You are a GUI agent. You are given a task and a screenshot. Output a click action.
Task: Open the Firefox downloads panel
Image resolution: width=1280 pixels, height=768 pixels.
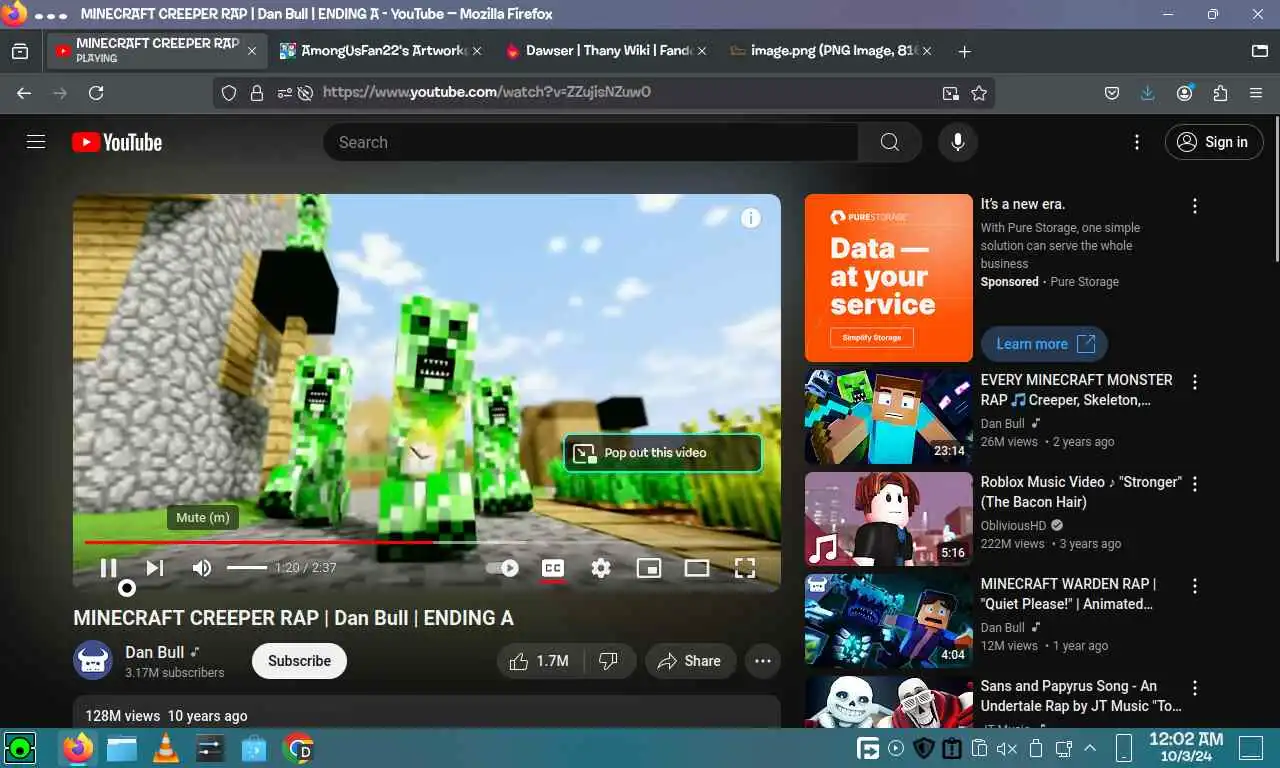click(x=1148, y=93)
